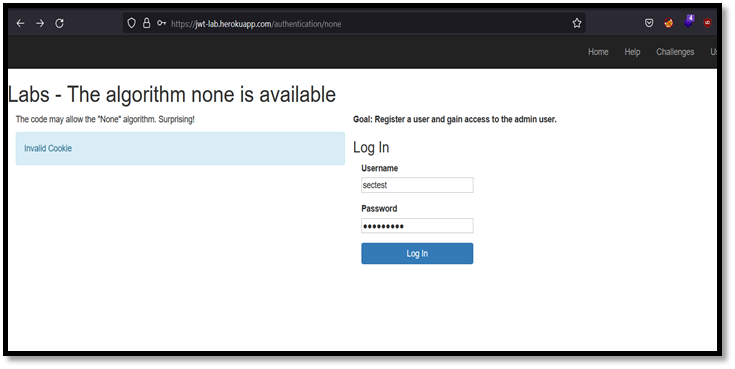Submit with the Log In button
735x369 pixels.
click(417, 254)
